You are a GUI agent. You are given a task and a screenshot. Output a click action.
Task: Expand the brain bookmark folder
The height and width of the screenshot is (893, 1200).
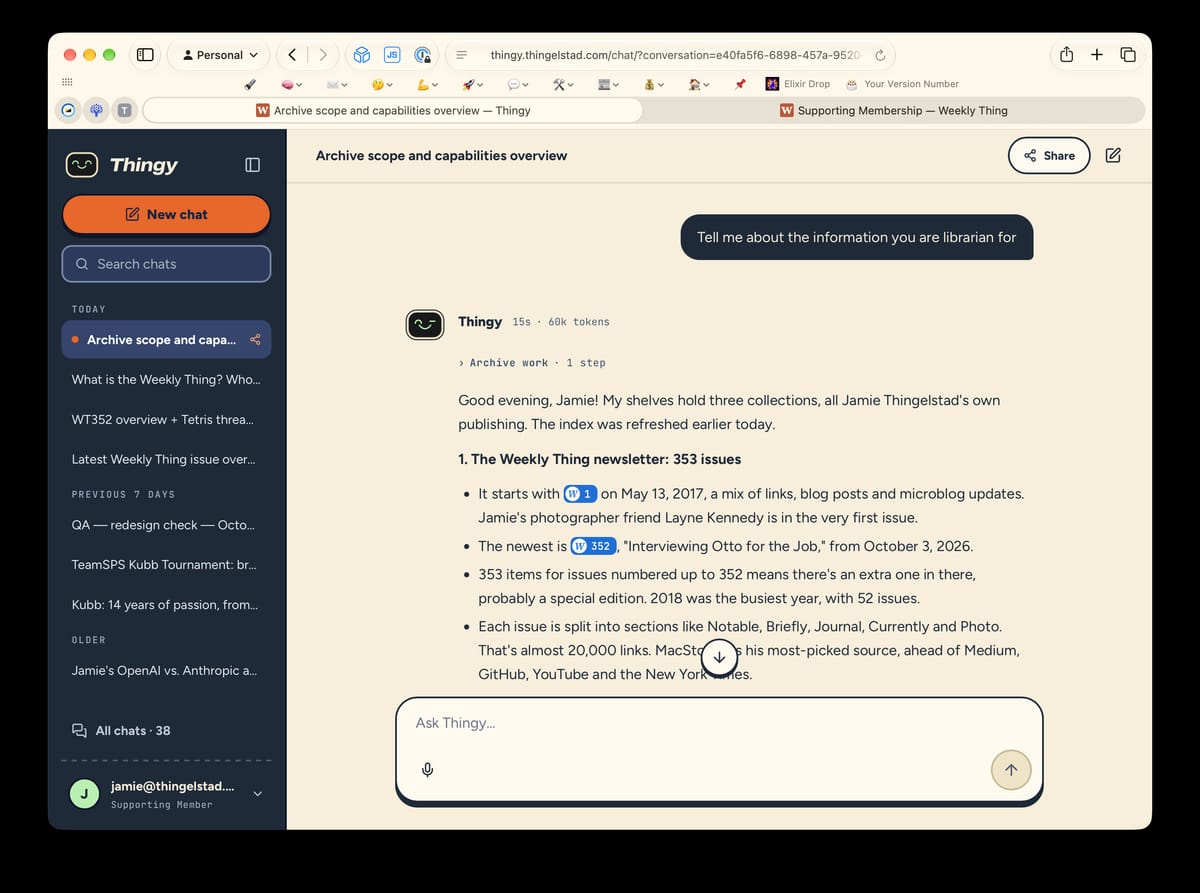click(x=292, y=84)
